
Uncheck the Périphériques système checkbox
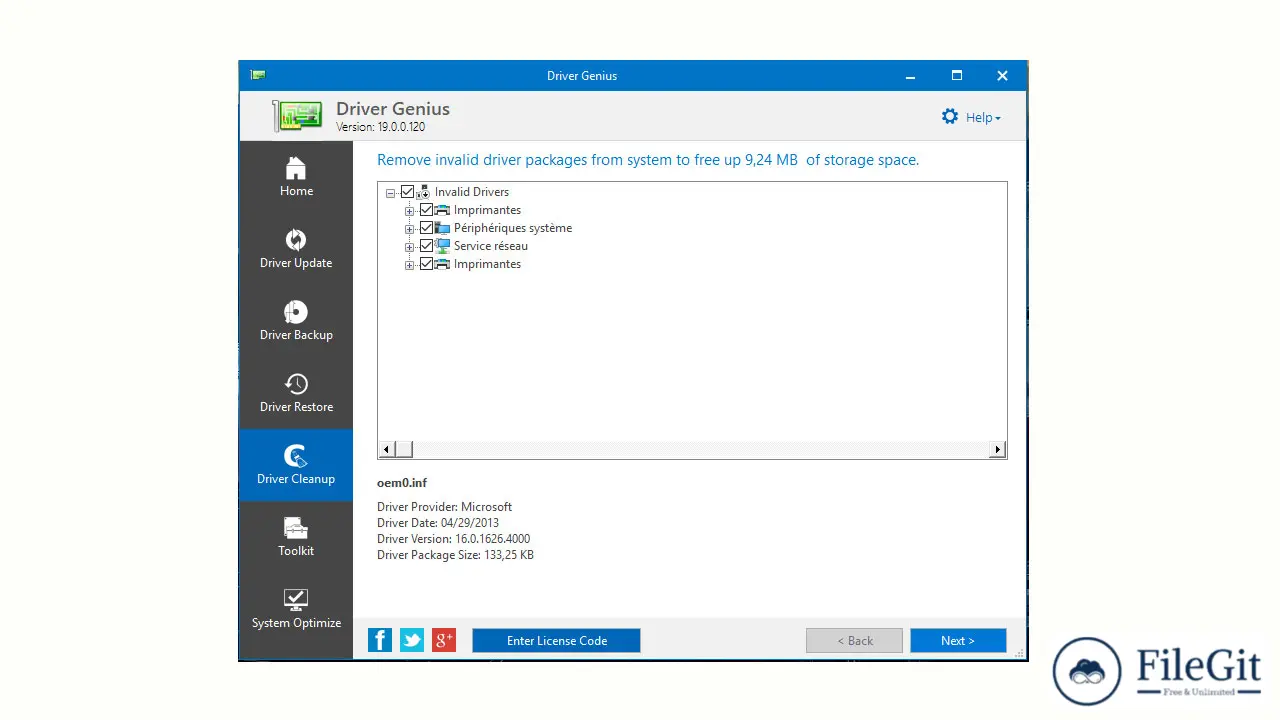427,228
